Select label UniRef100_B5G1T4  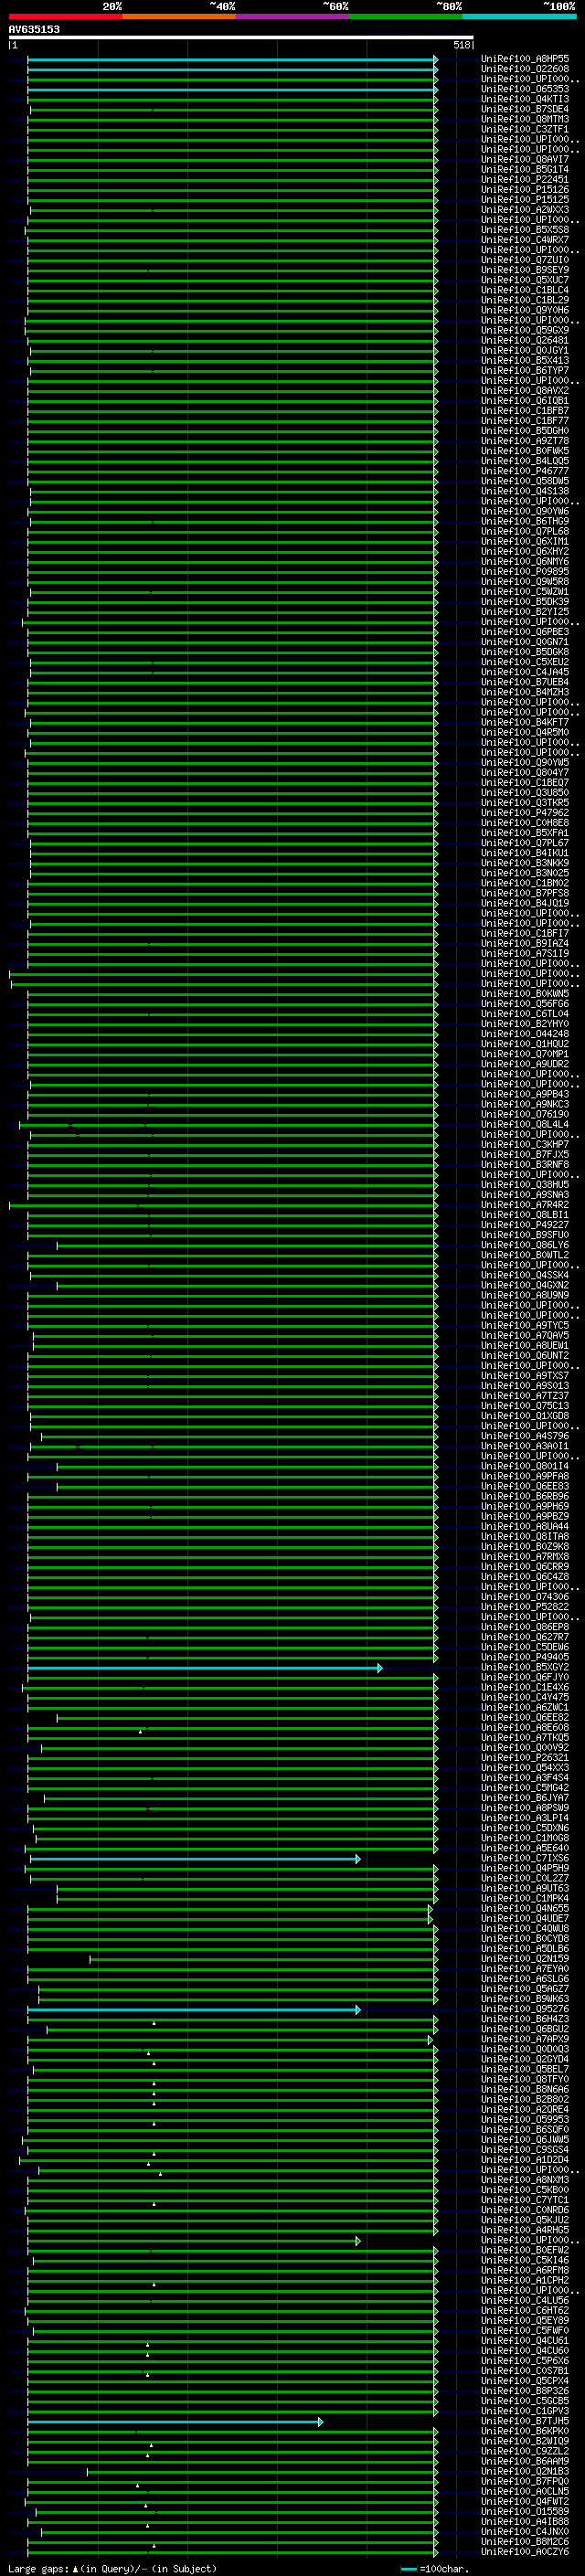(525, 169)
